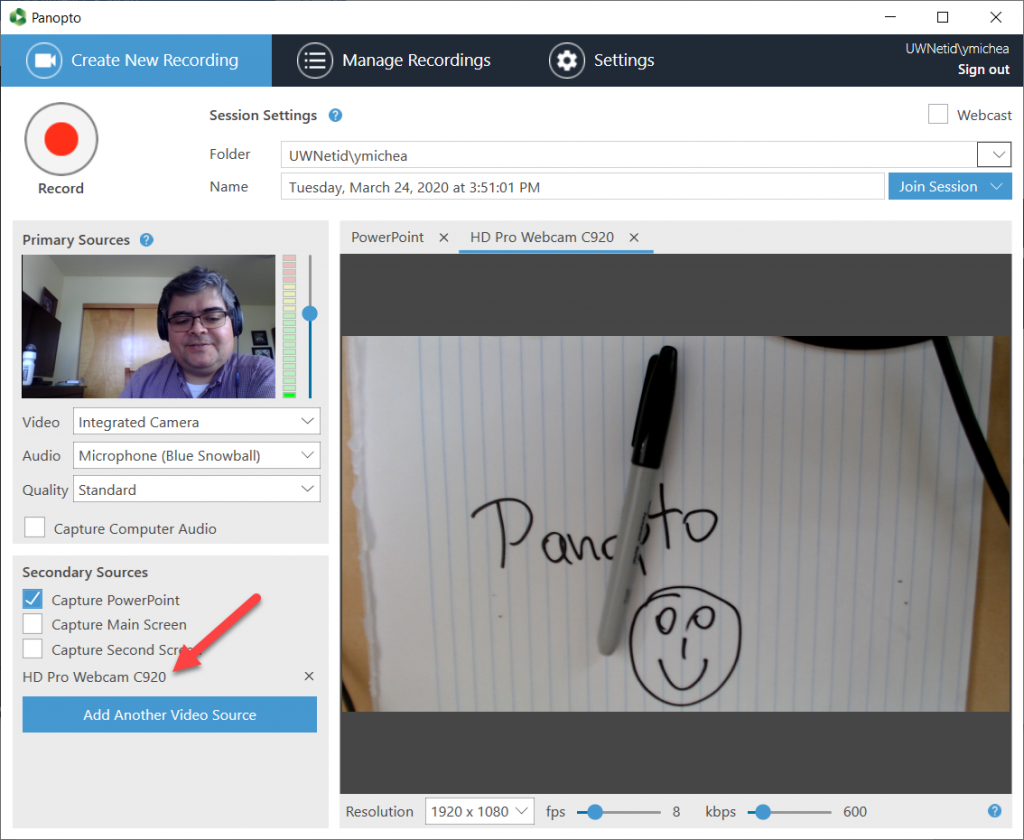
Task: Click the Panopto logo in title bar
Action: (17, 17)
